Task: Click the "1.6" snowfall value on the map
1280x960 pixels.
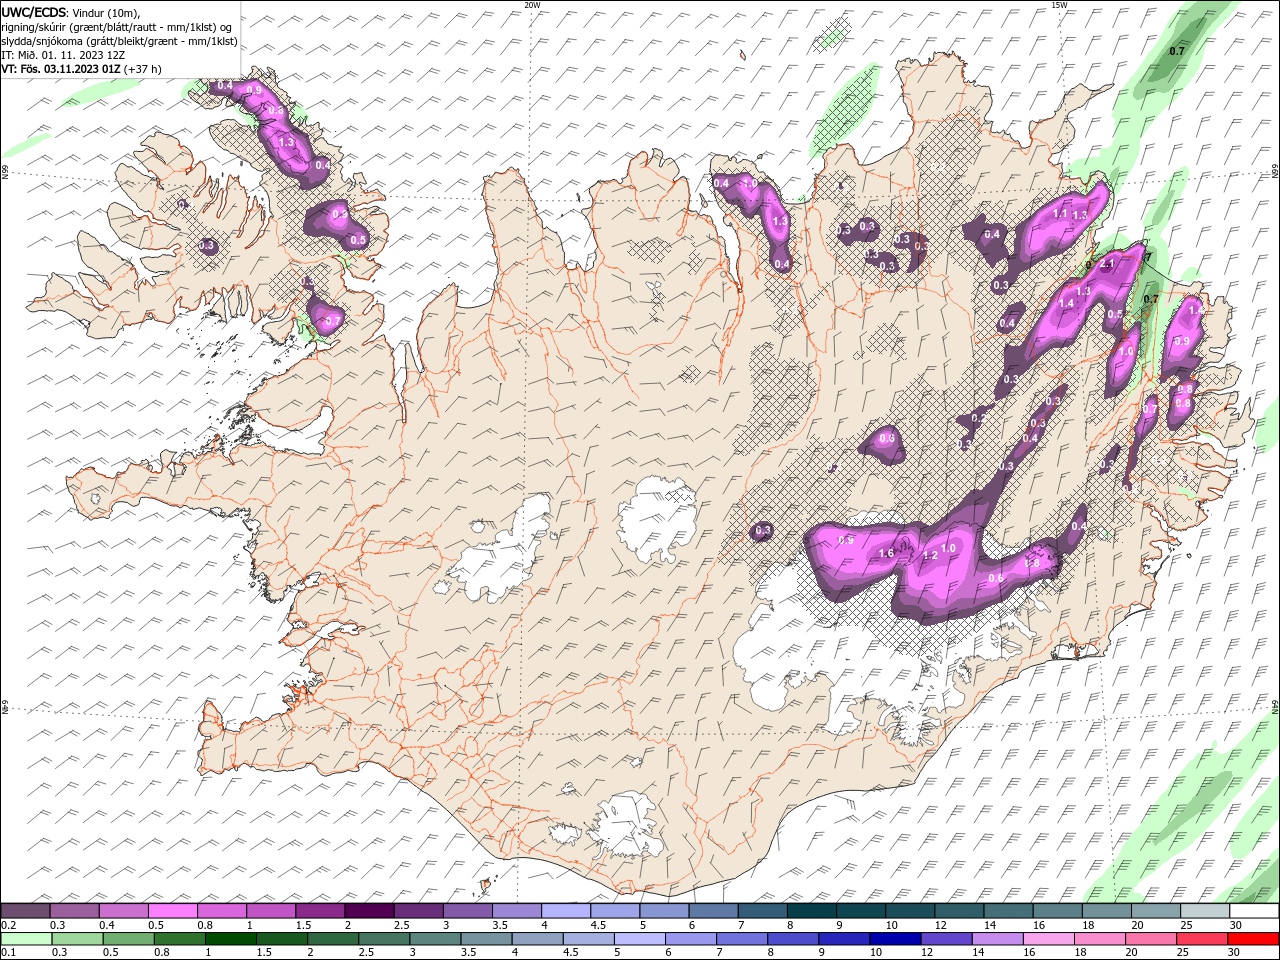Action: point(886,554)
